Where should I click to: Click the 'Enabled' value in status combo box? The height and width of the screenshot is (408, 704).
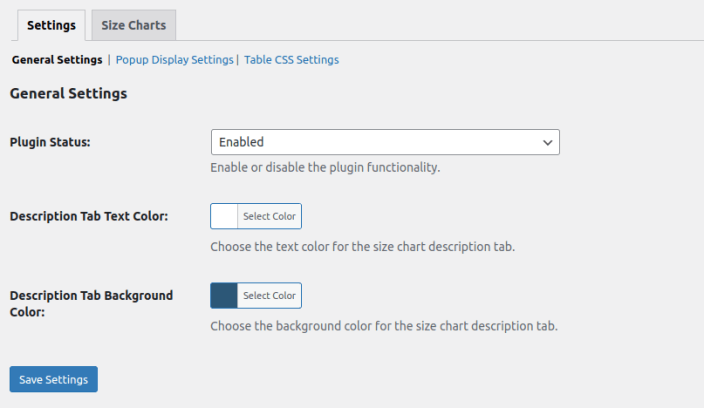tap(241, 142)
